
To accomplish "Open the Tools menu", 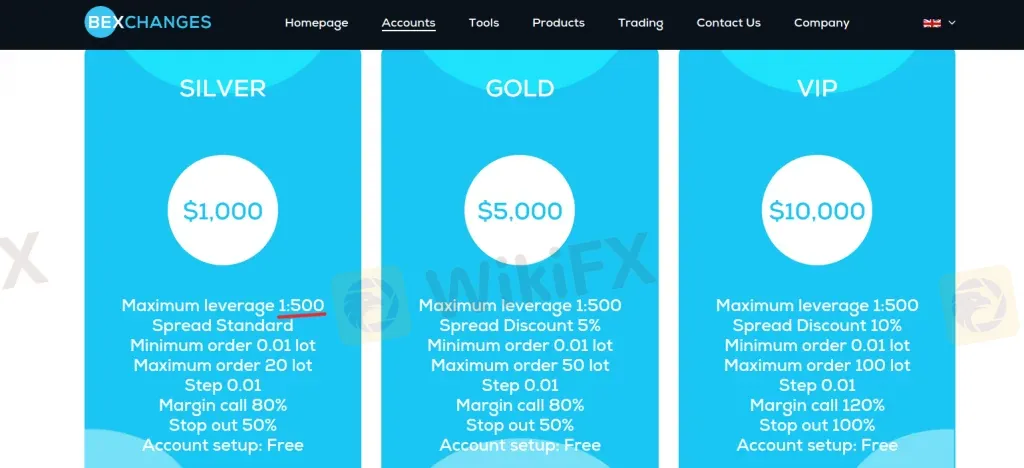I will coord(484,23).
